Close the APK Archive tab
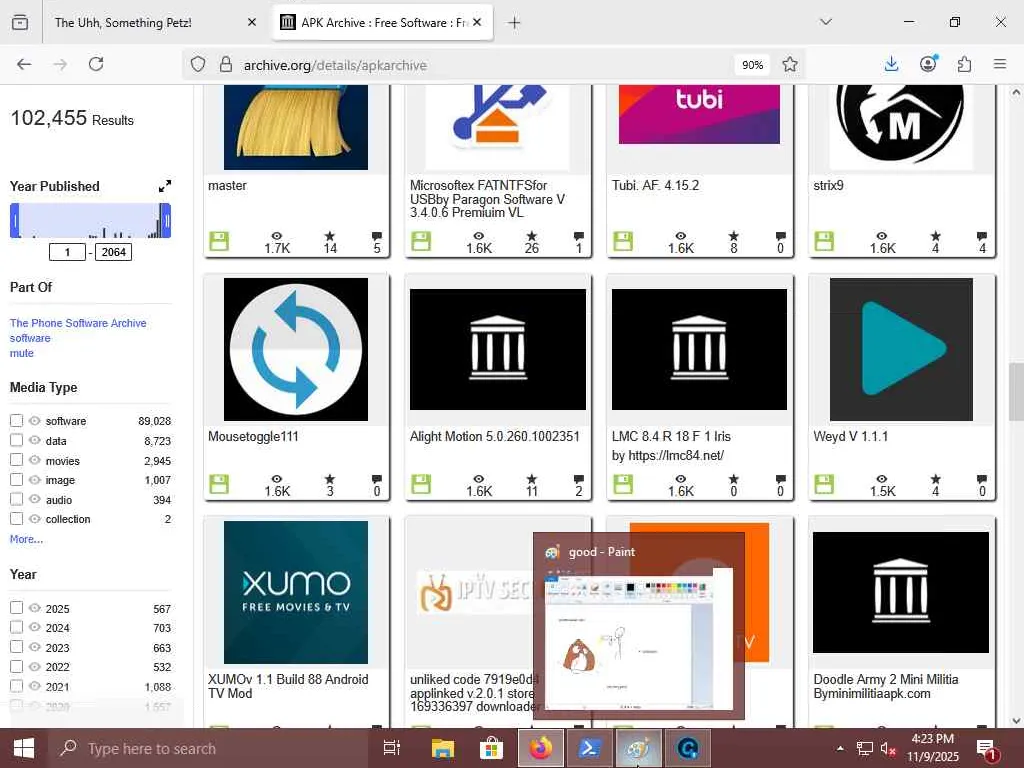The width and height of the screenshot is (1024, 768). (477, 22)
